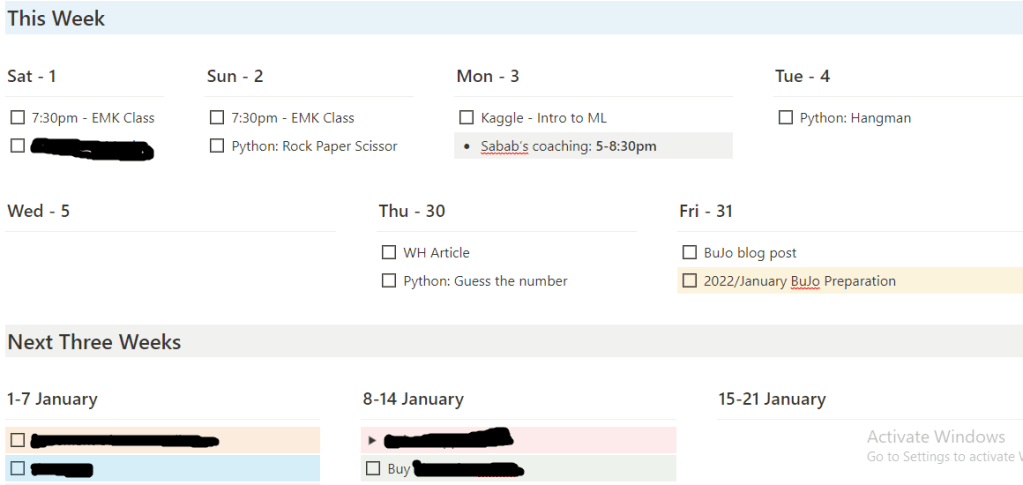The width and height of the screenshot is (1023, 485).
Task: Tick Sunday's 7:30pm EMK Class checkbox
Action: coord(217,118)
